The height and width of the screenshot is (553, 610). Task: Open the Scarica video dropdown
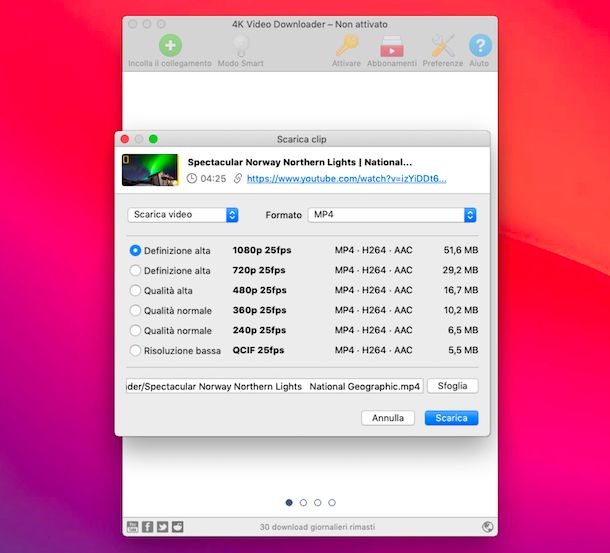[183, 215]
